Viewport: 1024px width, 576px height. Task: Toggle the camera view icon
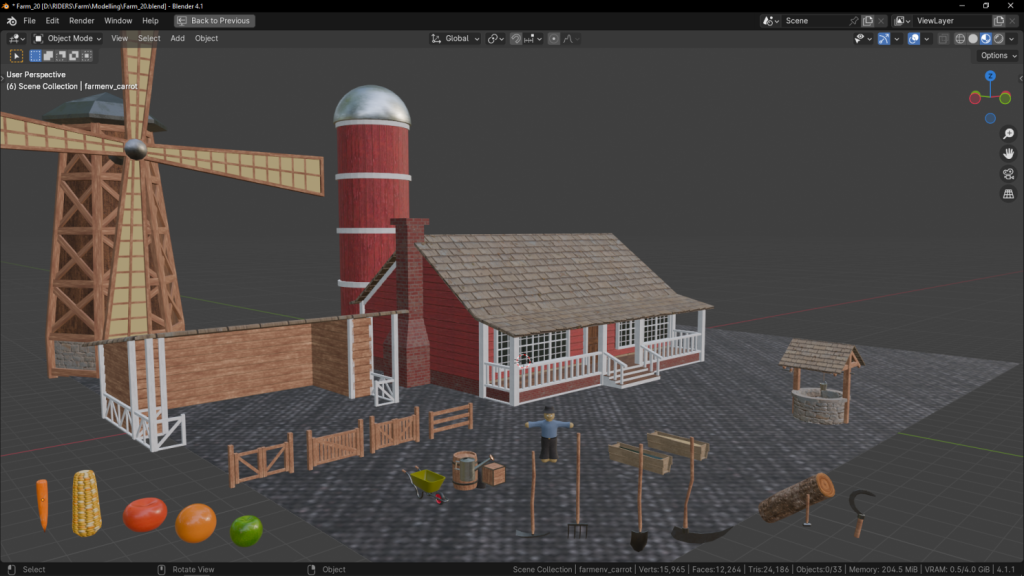[x=1008, y=174]
